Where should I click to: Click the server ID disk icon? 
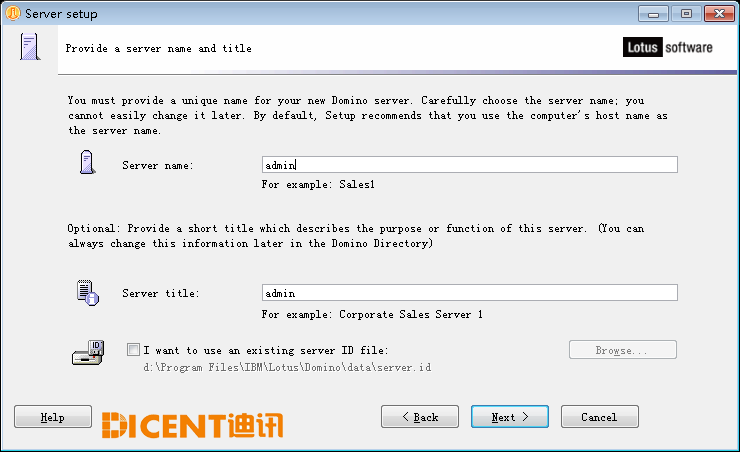88,353
